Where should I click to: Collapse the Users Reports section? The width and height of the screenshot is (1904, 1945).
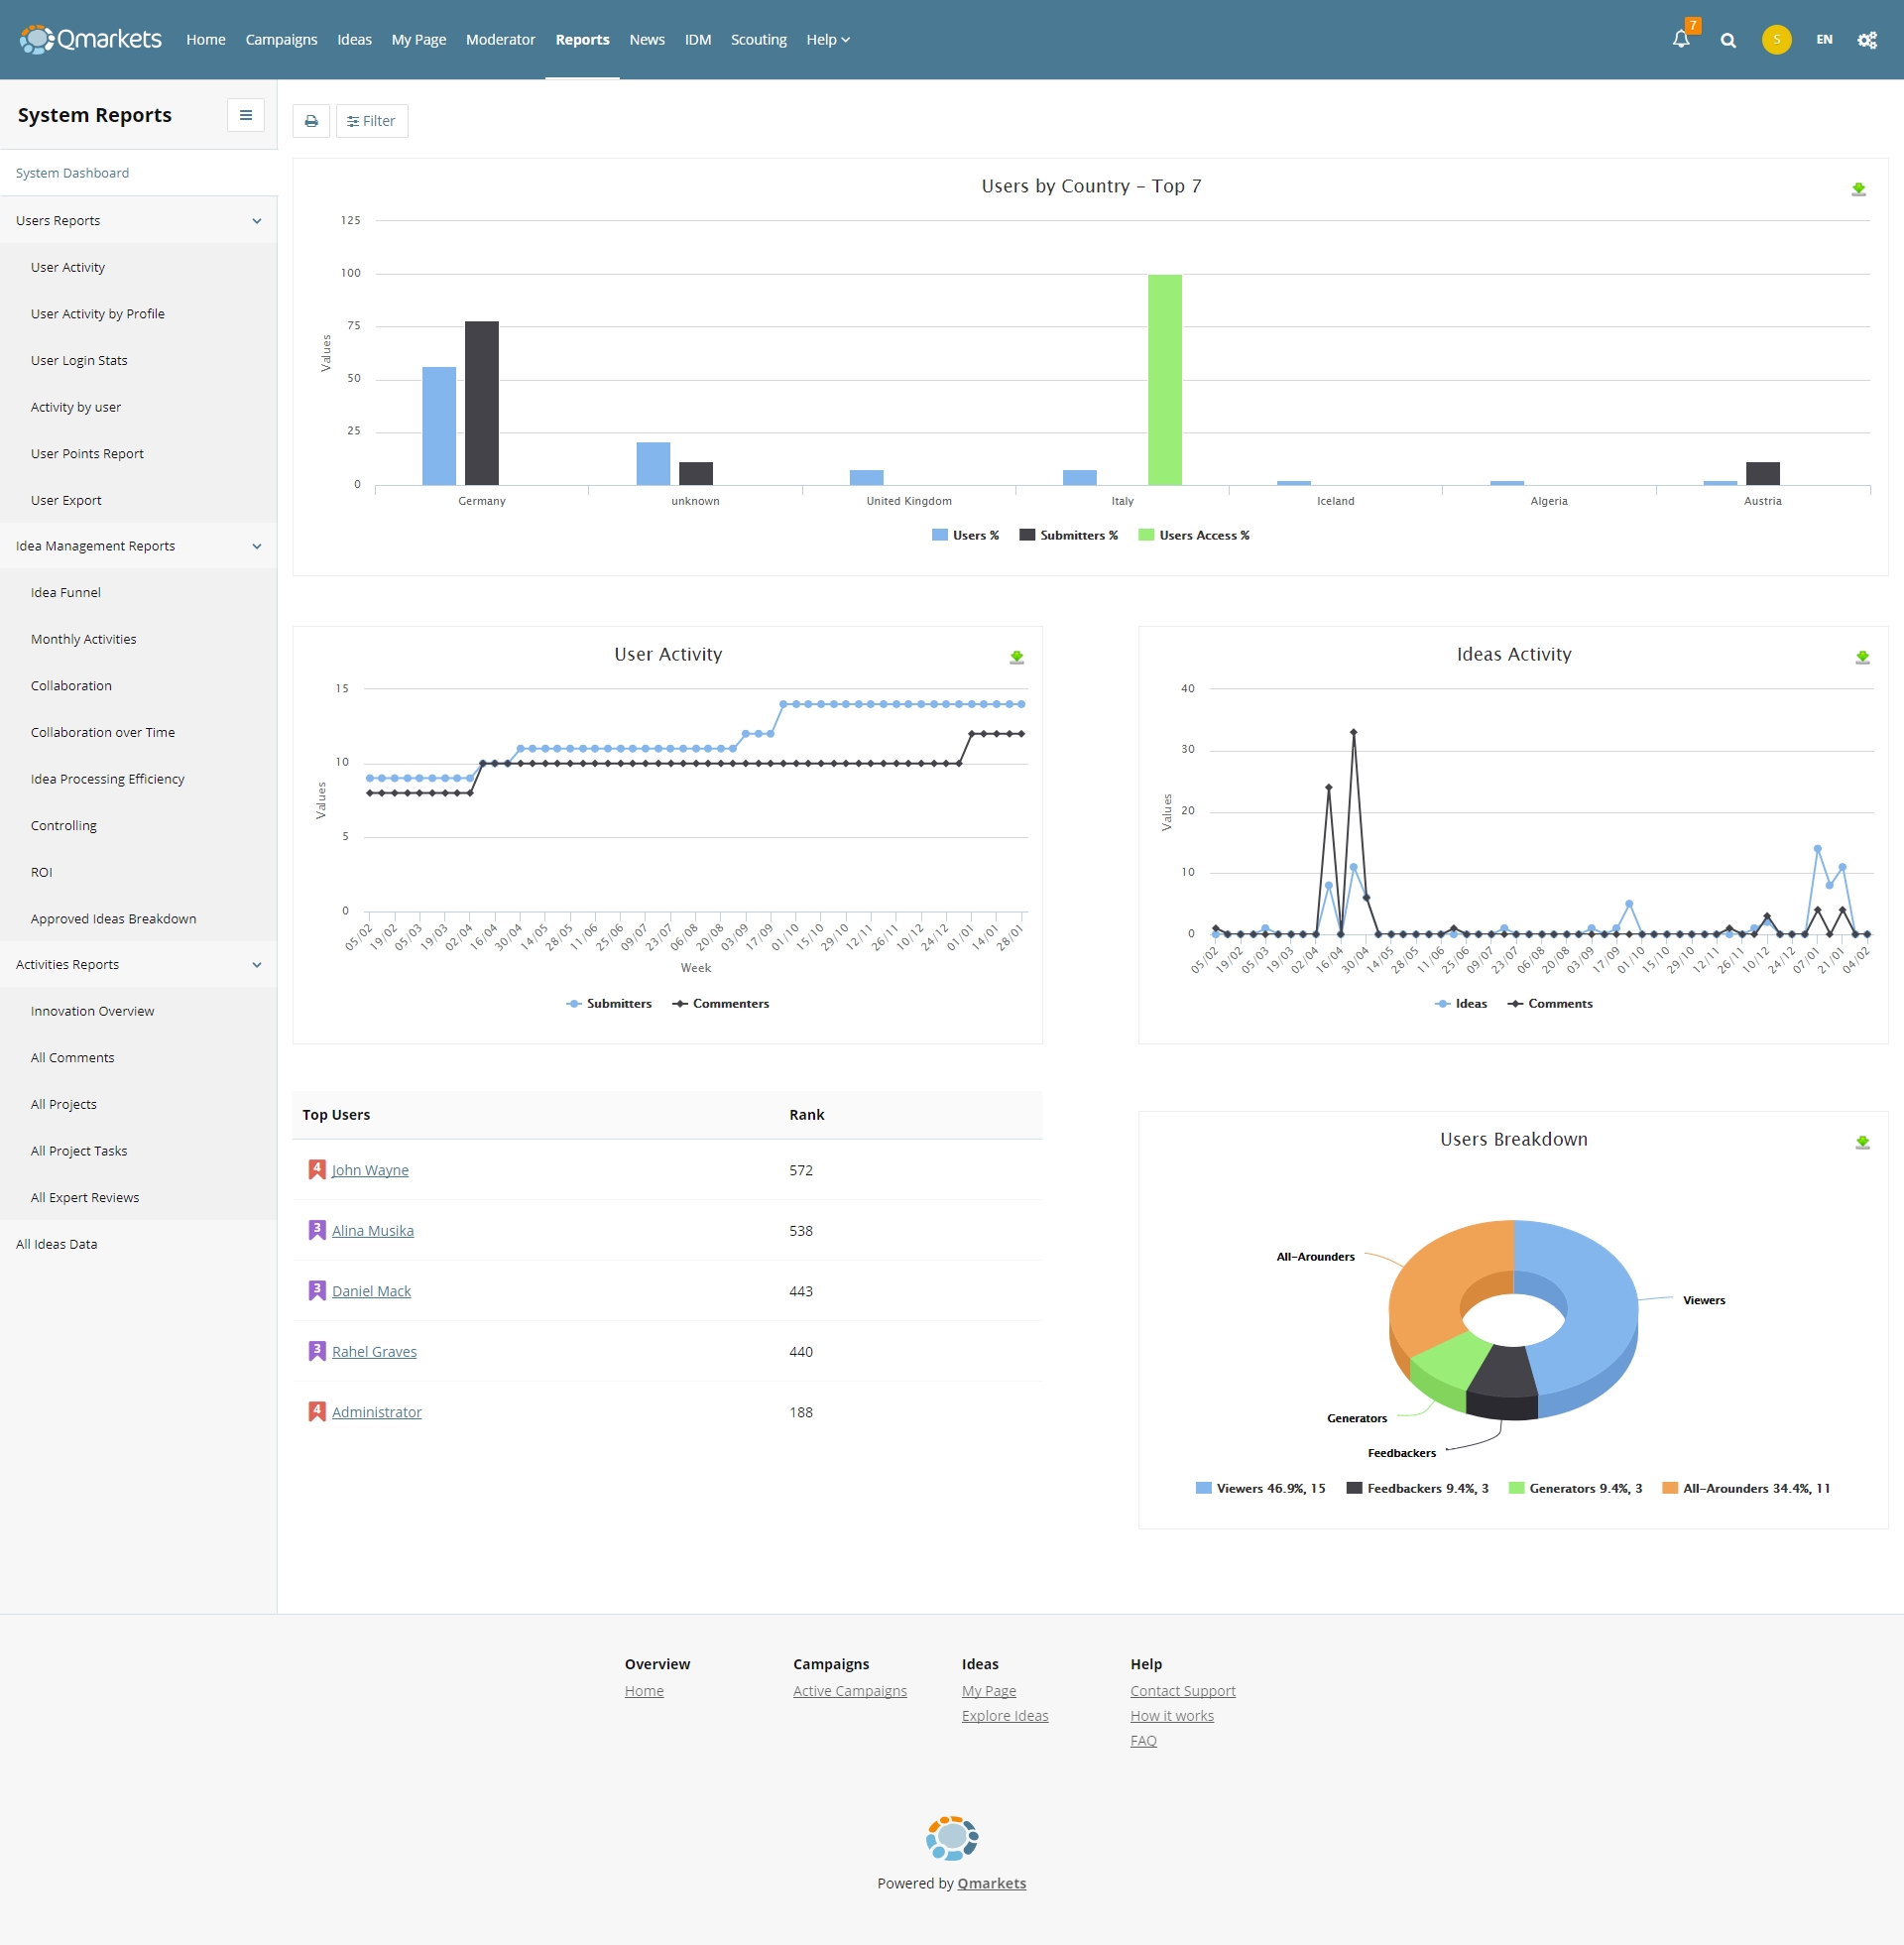click(x=257, y=221)
